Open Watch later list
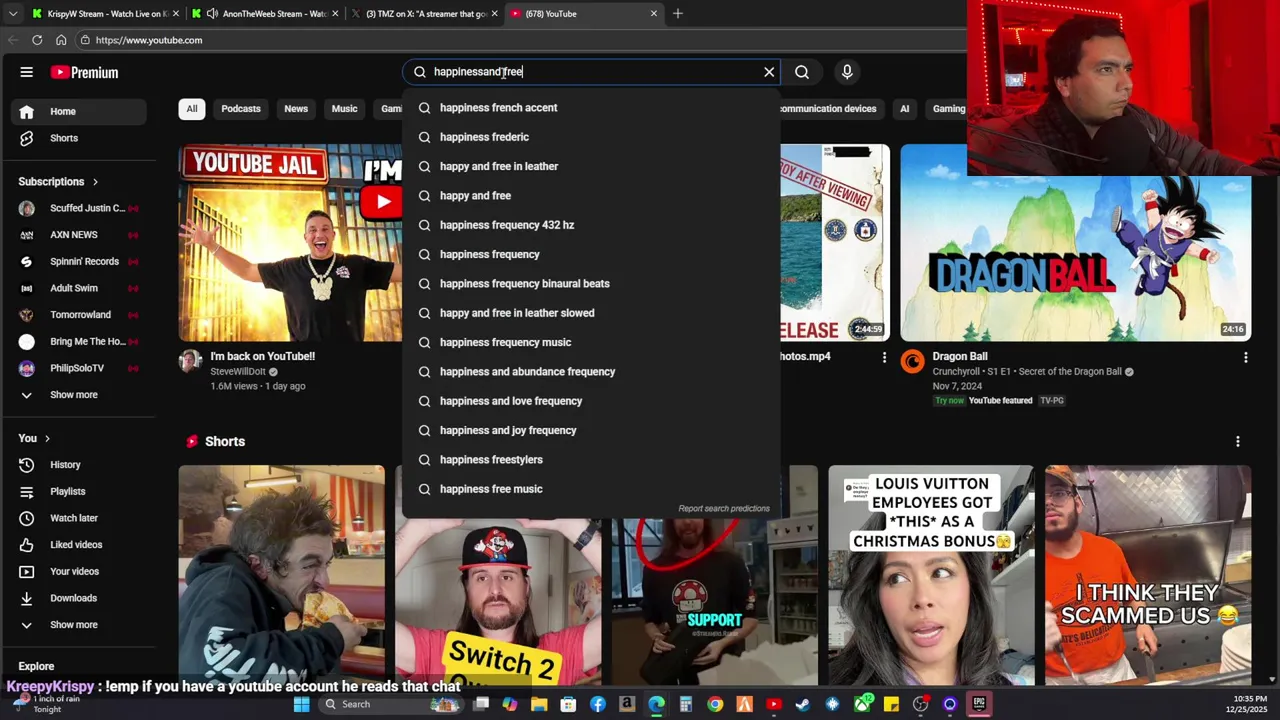The width and height of the screenshot is (1280, 720). 78,518
